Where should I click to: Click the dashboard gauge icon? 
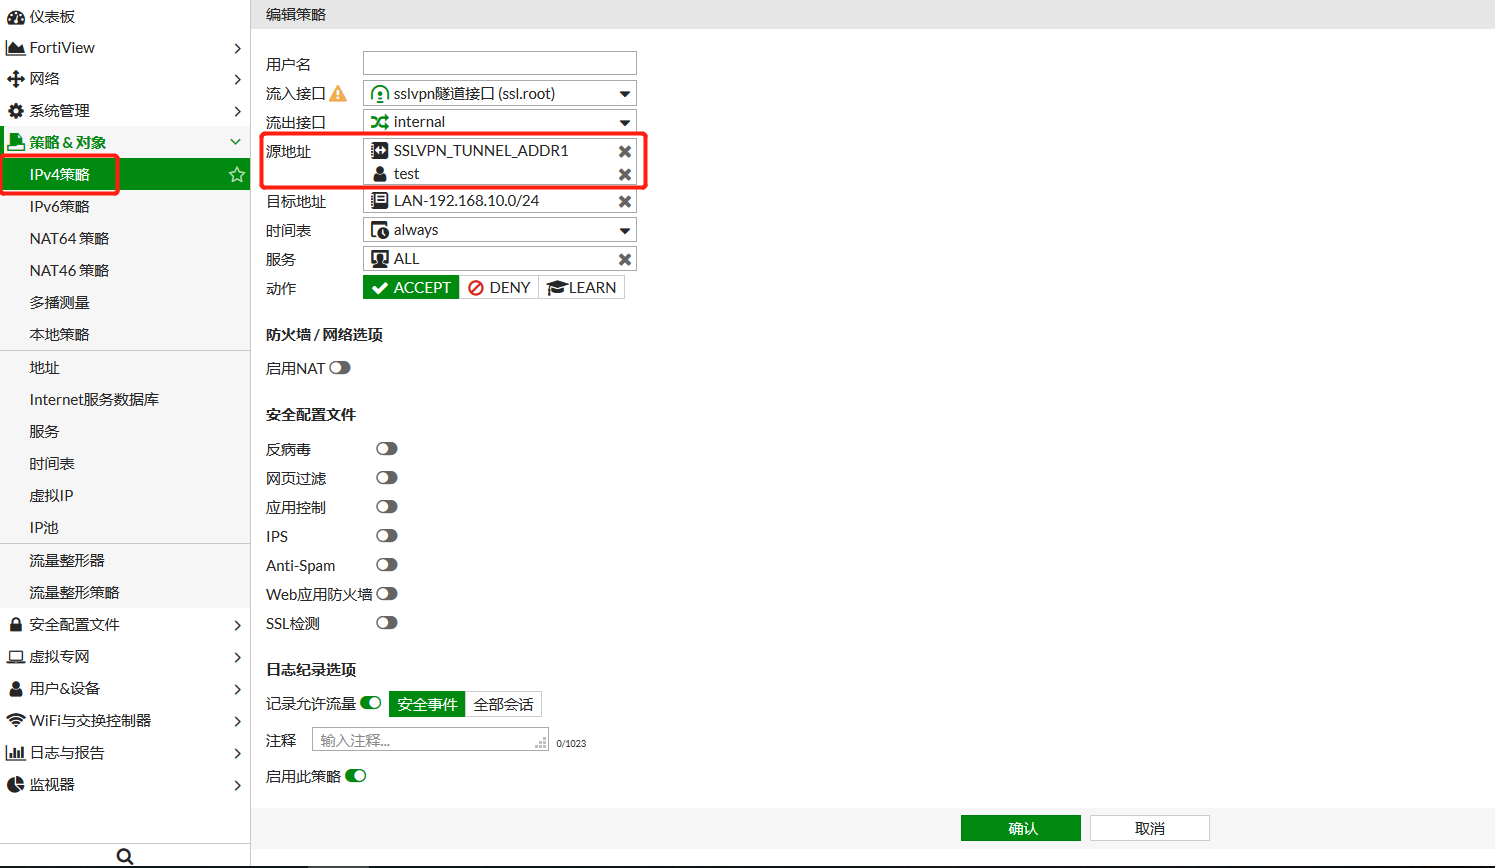16,17
